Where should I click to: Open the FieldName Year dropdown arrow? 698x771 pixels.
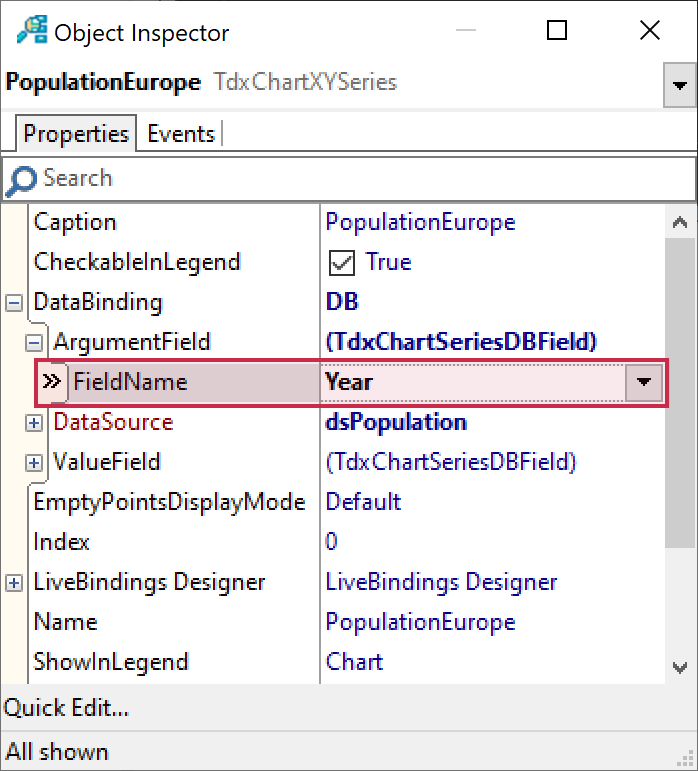644,382
